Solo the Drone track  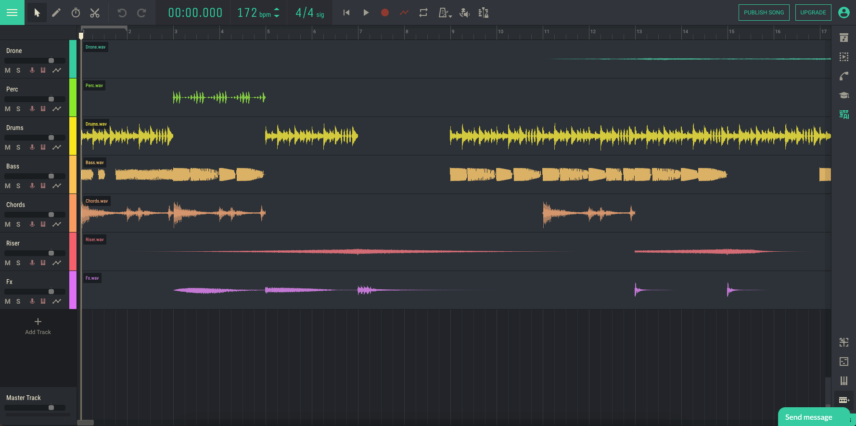point(18,70)
